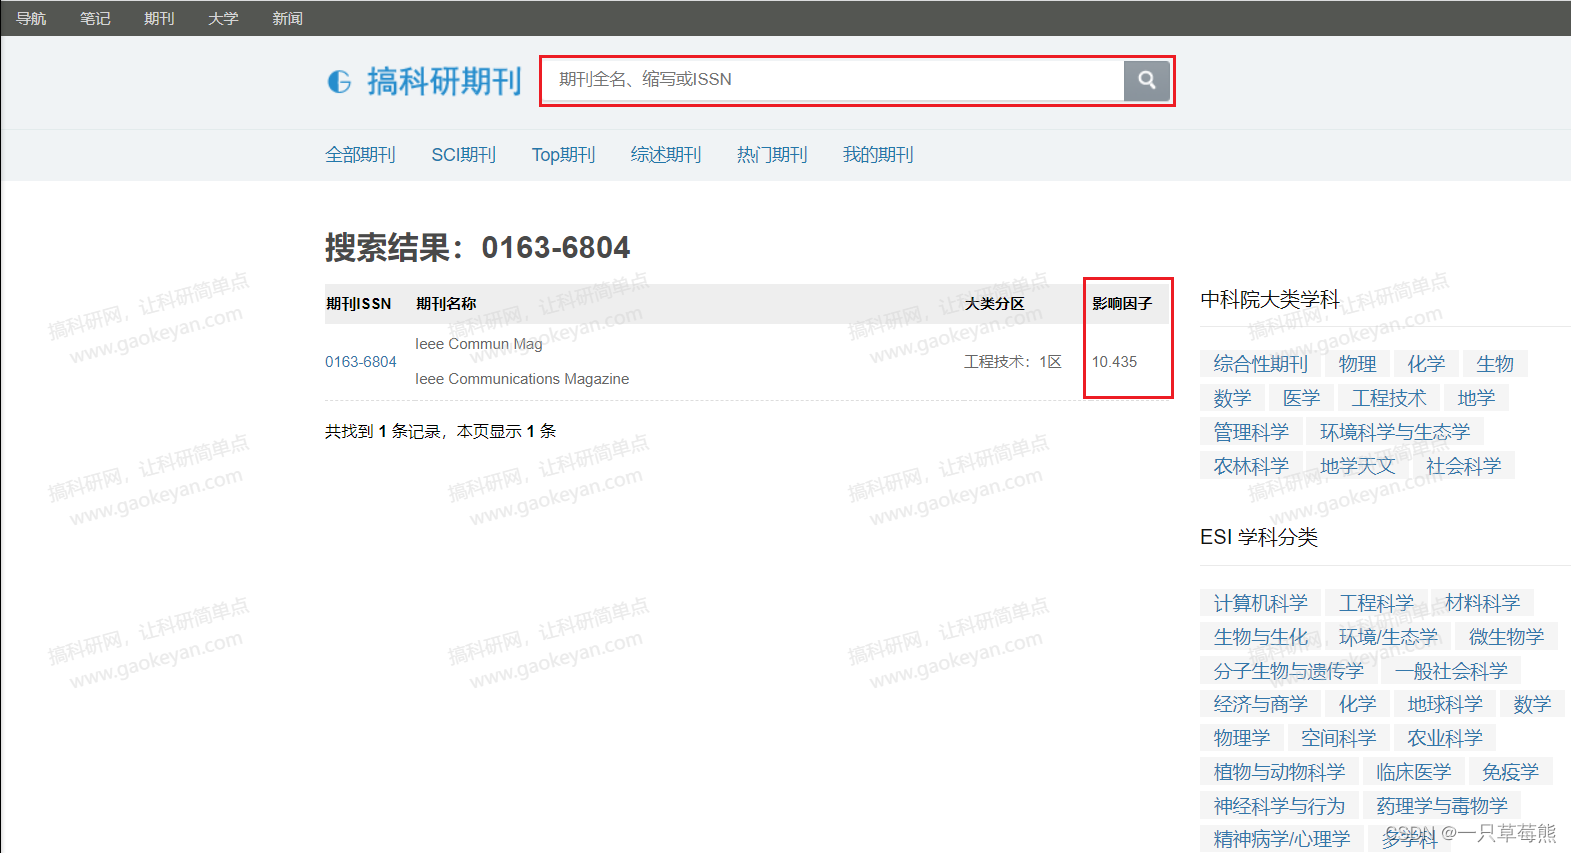This screenshot has height=853, width=1571.
Task: Open the ISSN link 0163-6804
Action: click(x=361, y=362)
